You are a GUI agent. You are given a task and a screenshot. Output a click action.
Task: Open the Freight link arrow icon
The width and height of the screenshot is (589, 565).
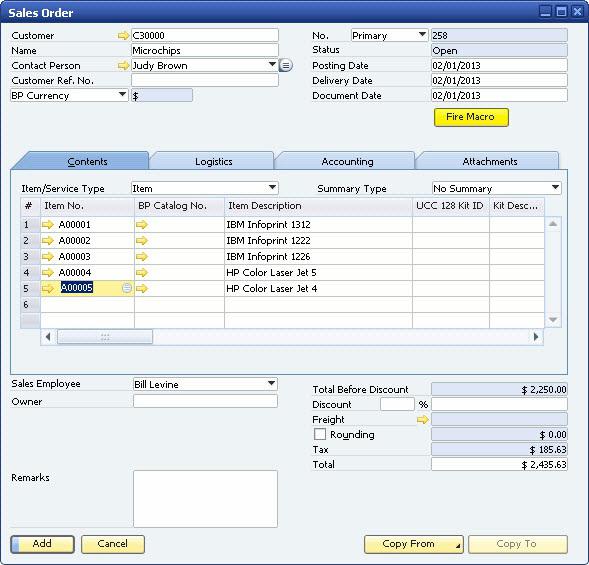coord(423,419)
